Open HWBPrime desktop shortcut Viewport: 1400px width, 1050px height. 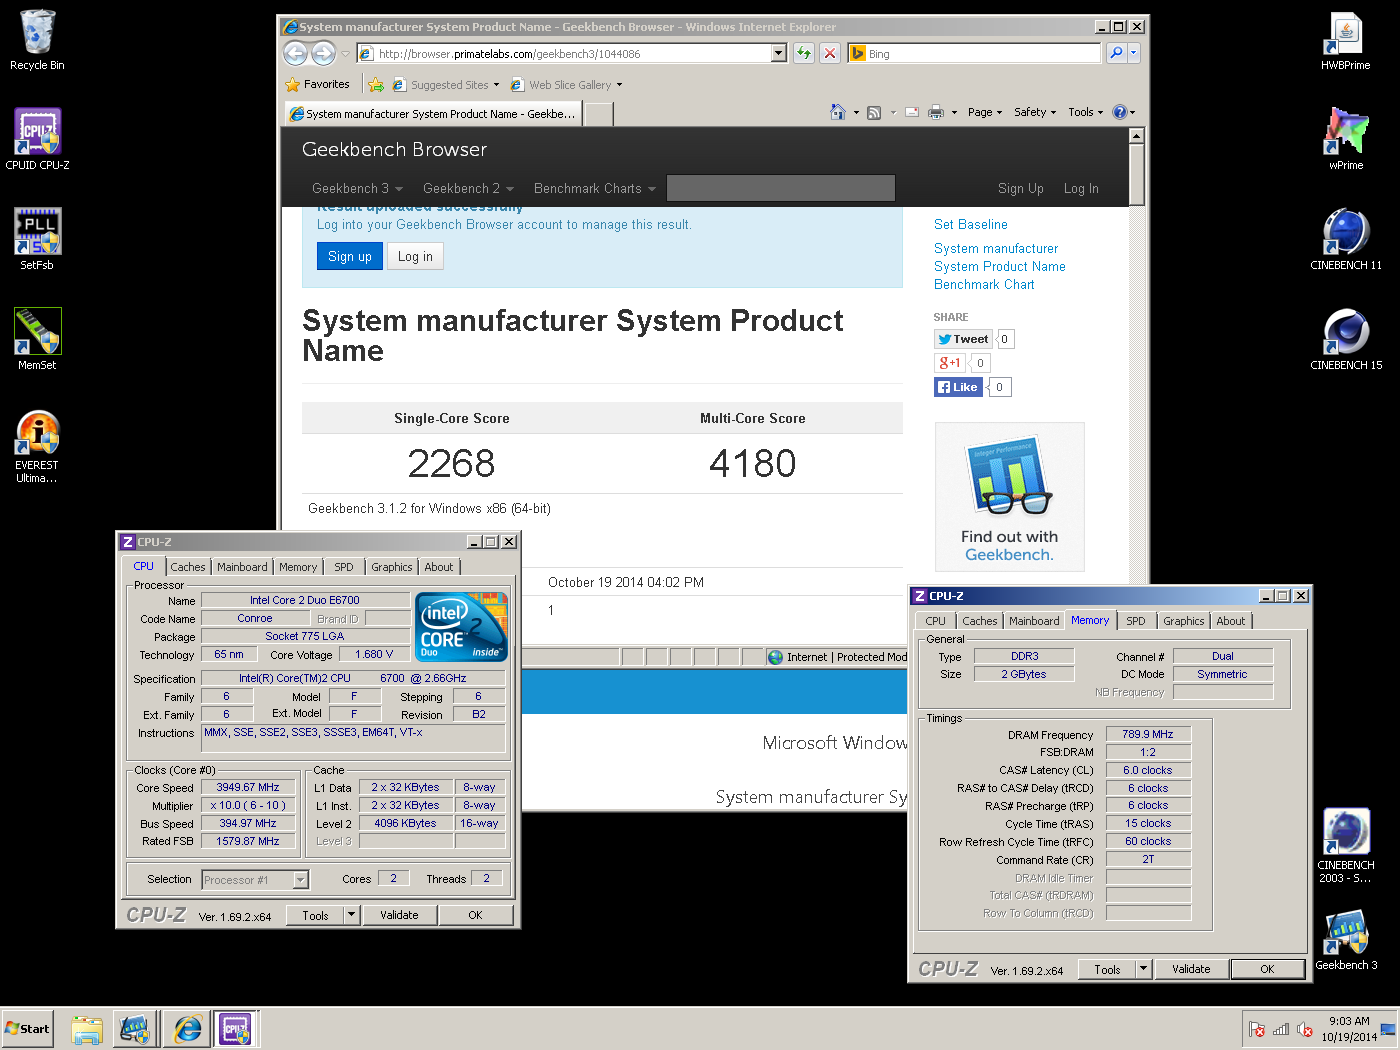click(x=1346, y=40)
